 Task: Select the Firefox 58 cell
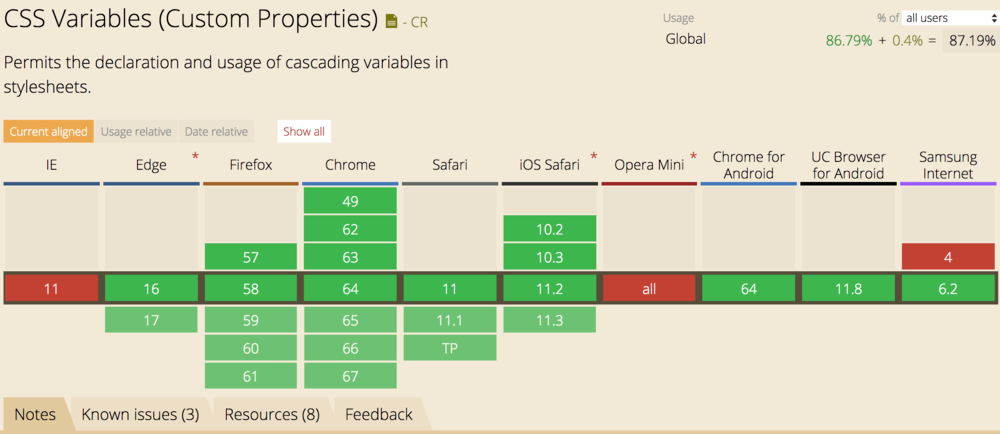[251, 289]
